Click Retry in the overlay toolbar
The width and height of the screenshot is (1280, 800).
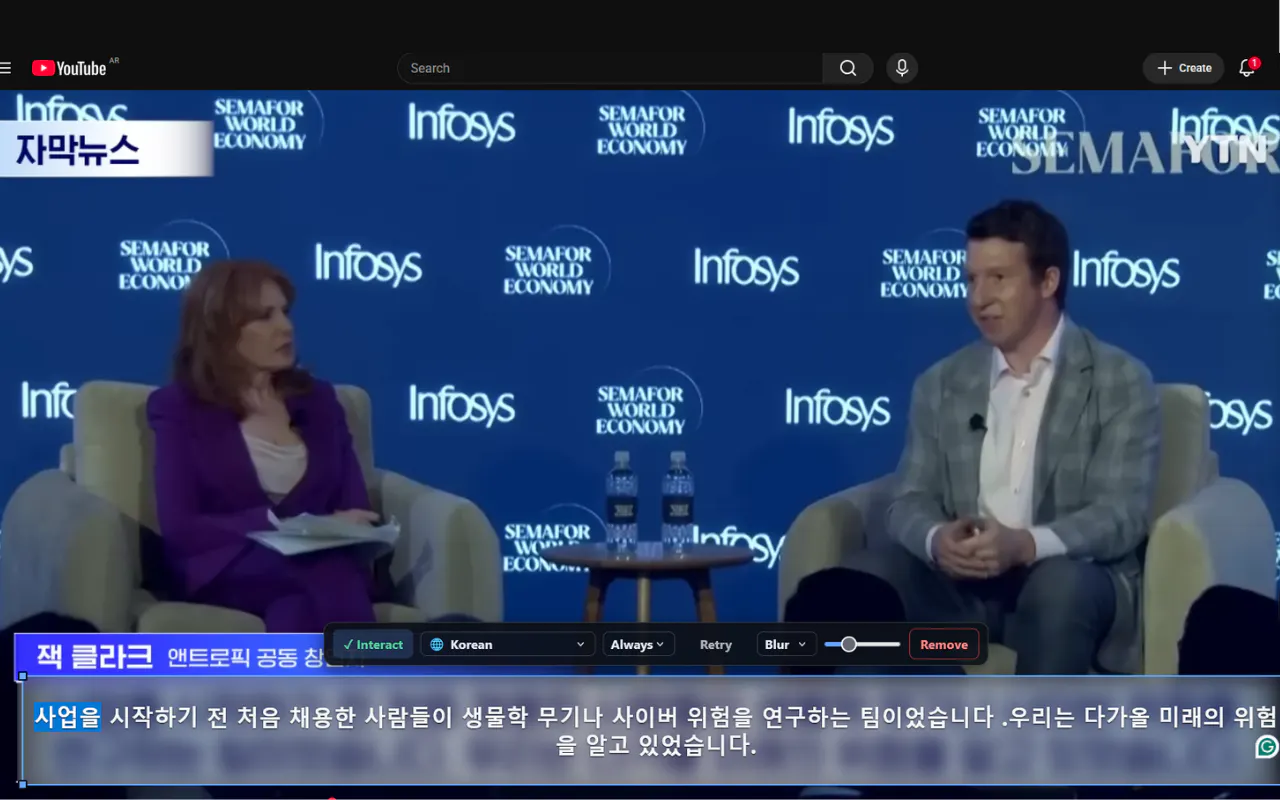point(716,645)
